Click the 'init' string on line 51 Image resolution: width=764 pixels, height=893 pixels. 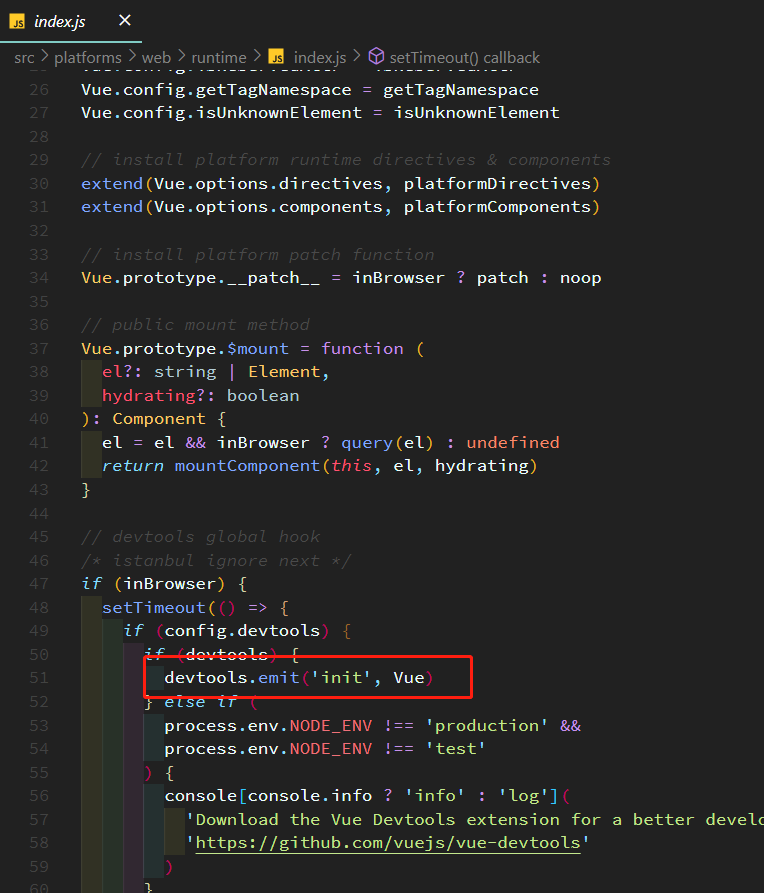(341, 678)
